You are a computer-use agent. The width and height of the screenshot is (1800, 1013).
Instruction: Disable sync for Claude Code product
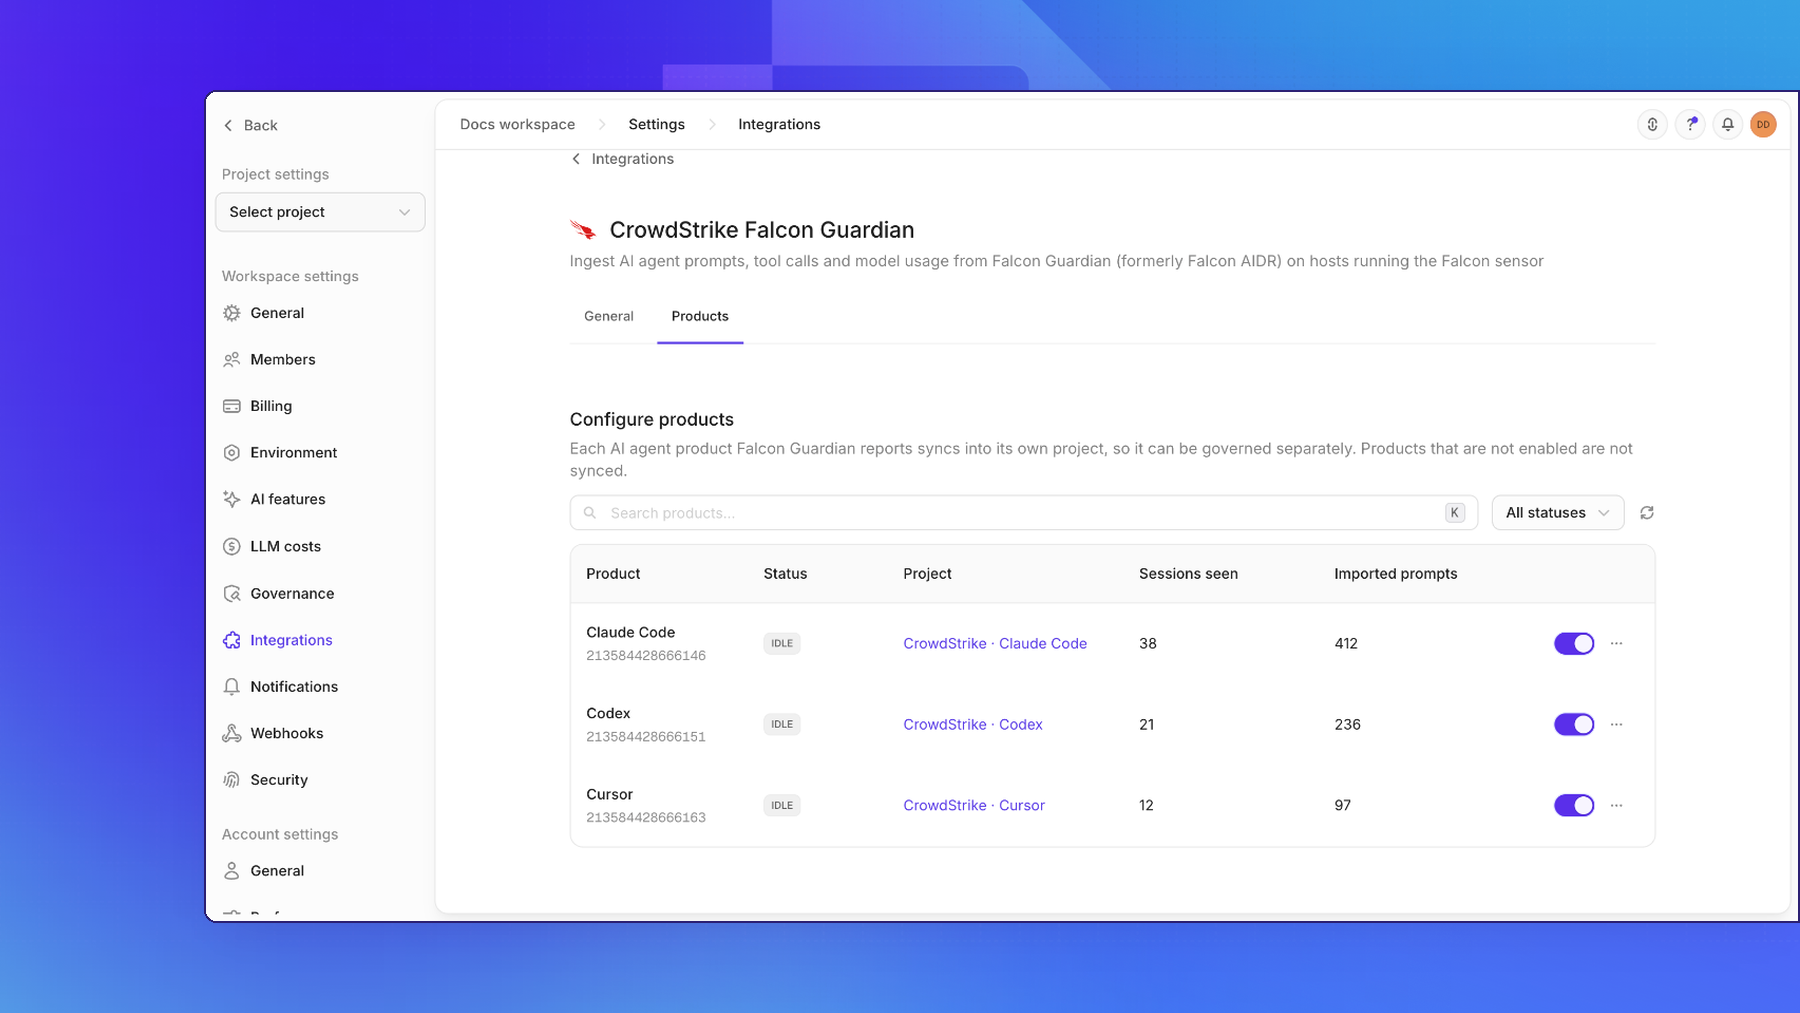[1574, 643]
